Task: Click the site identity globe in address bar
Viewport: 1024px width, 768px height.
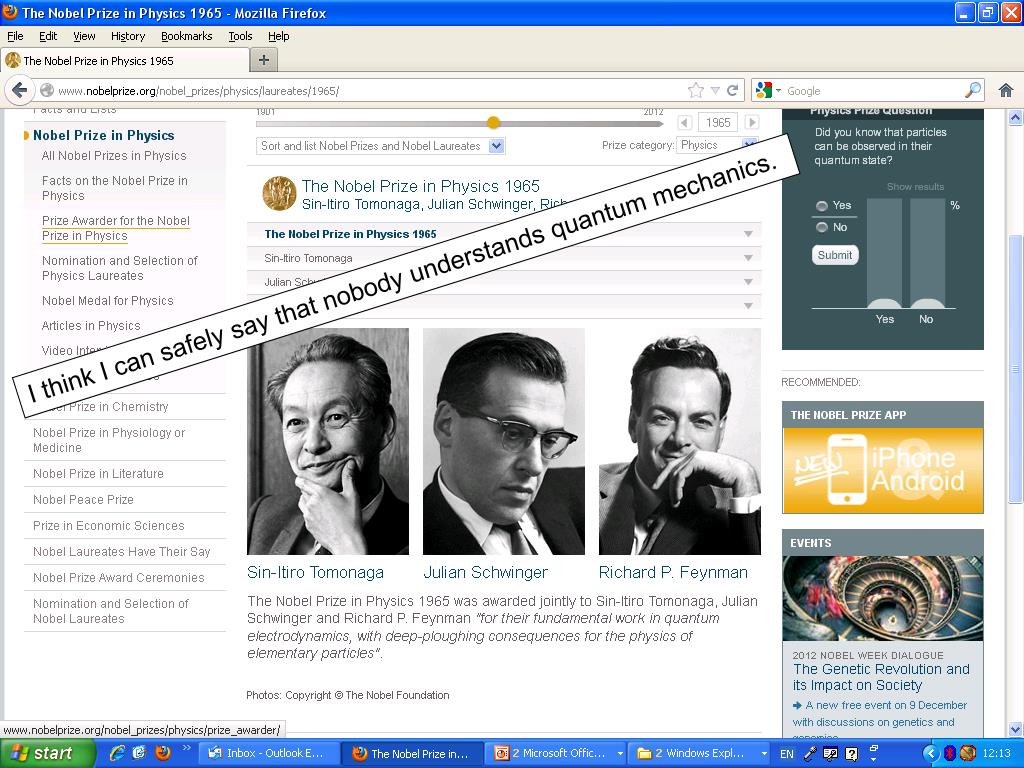Action: (47, 91)
